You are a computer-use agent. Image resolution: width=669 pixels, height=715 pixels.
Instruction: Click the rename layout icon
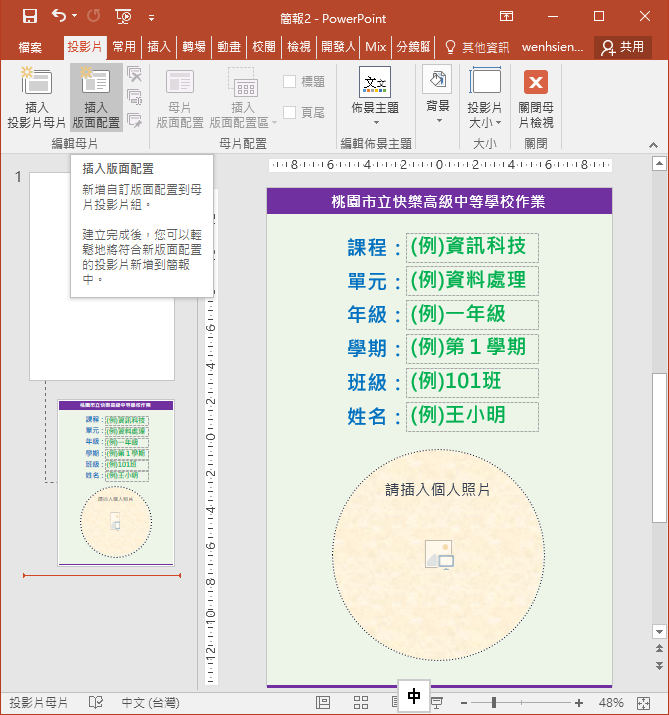(x=135, y=98)
